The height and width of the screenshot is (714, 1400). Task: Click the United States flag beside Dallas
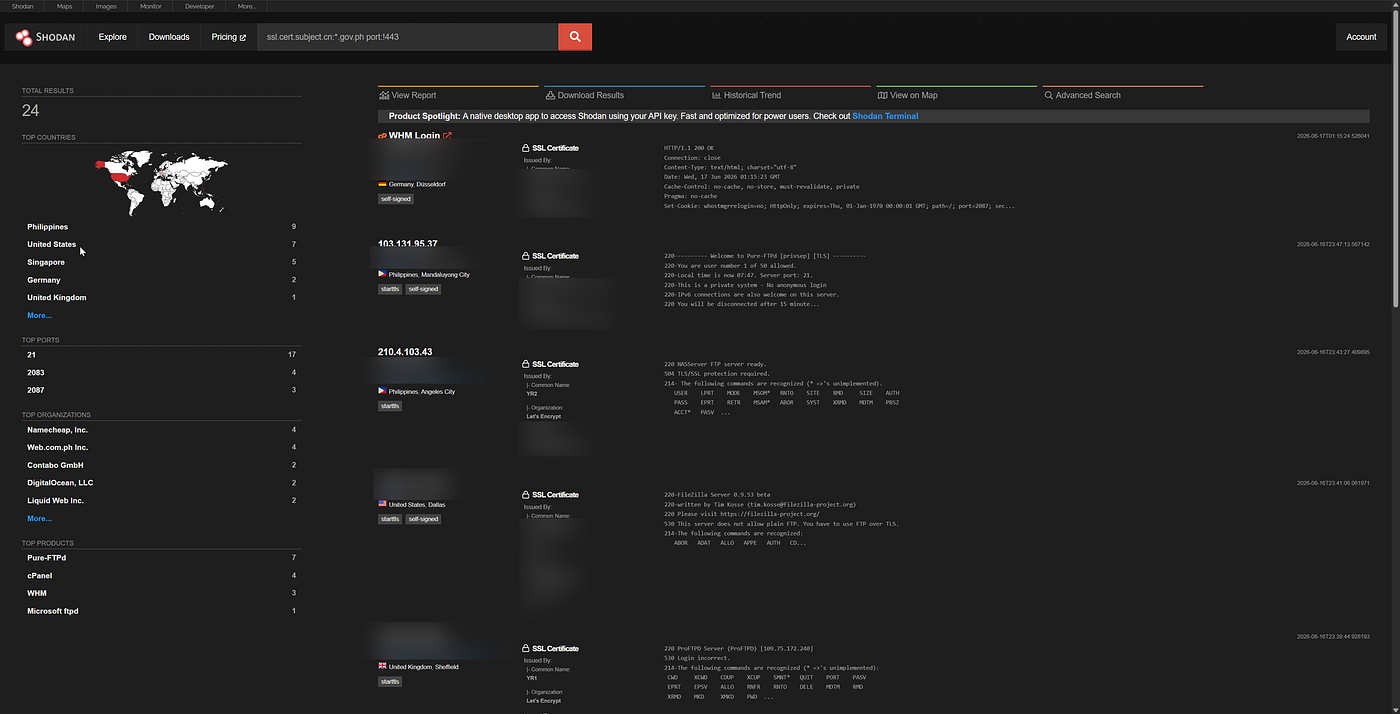coord(382,504)
